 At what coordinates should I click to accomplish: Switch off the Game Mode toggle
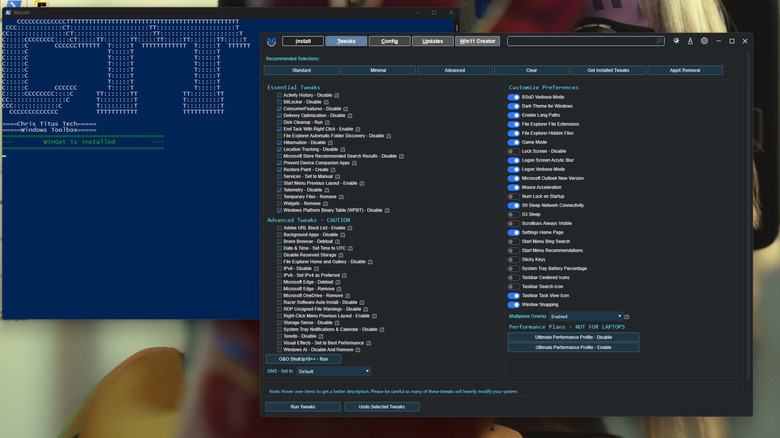(x=514, y=142)
